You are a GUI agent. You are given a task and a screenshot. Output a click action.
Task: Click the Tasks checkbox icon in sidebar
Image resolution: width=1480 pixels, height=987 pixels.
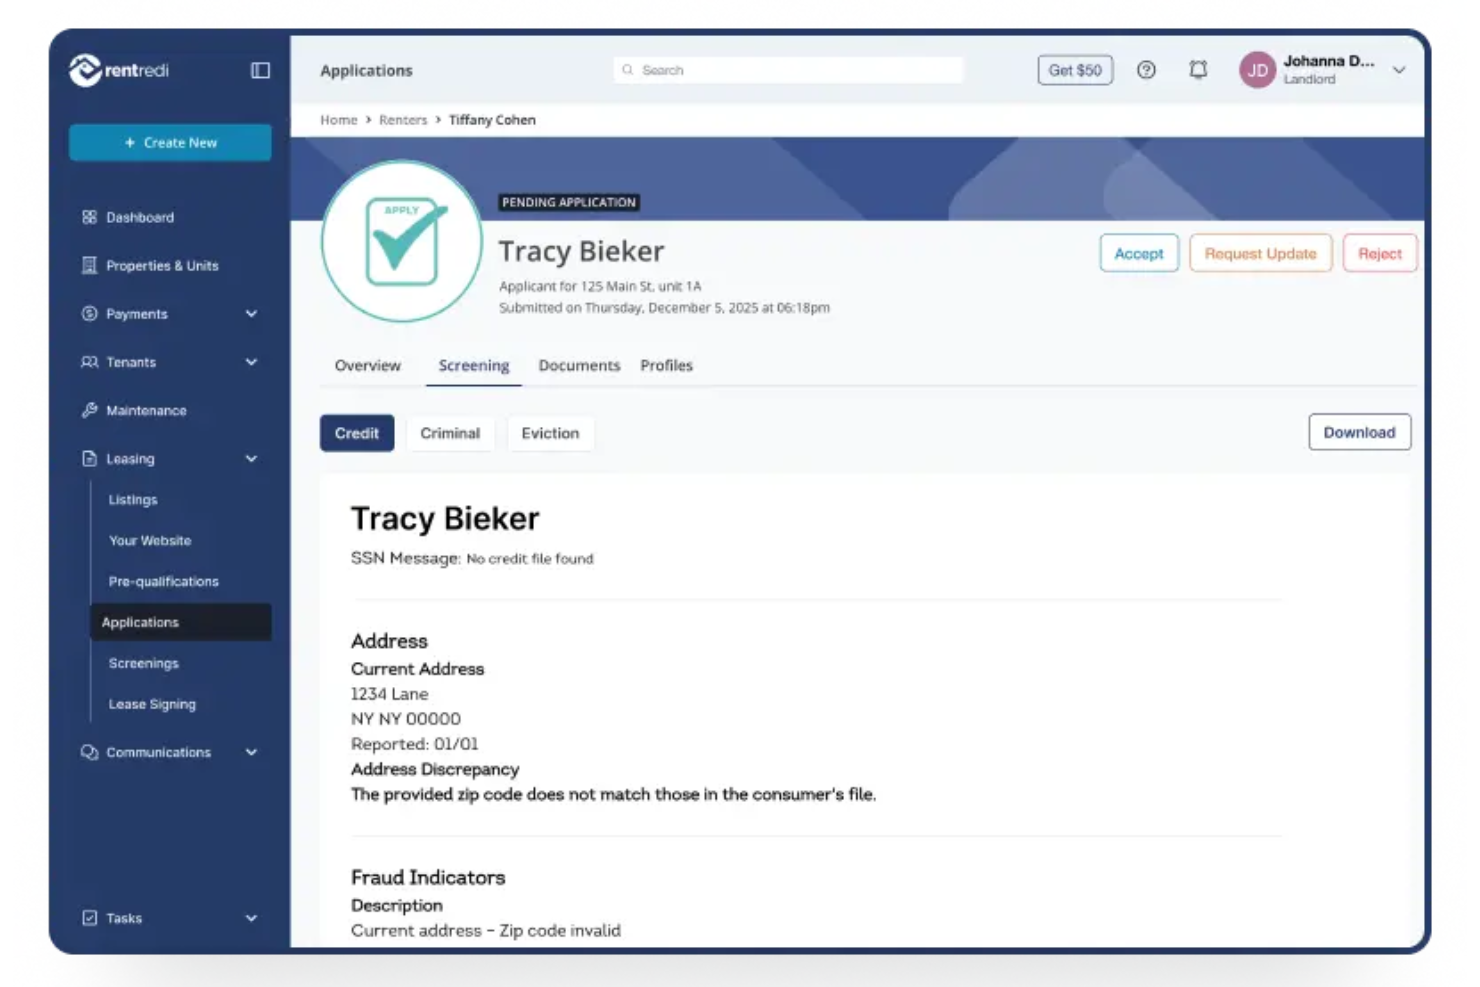tap(88, 917)
